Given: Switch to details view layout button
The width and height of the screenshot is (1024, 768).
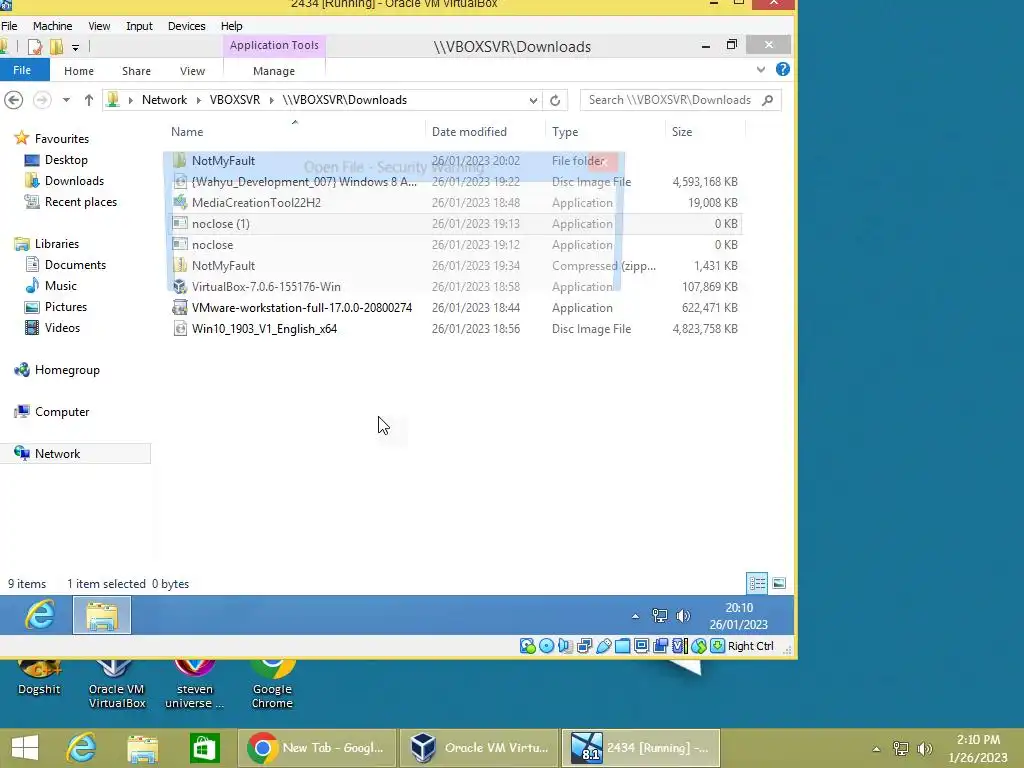Looking at the screenshot, I should pyautogui.click(x=757, y=583).
